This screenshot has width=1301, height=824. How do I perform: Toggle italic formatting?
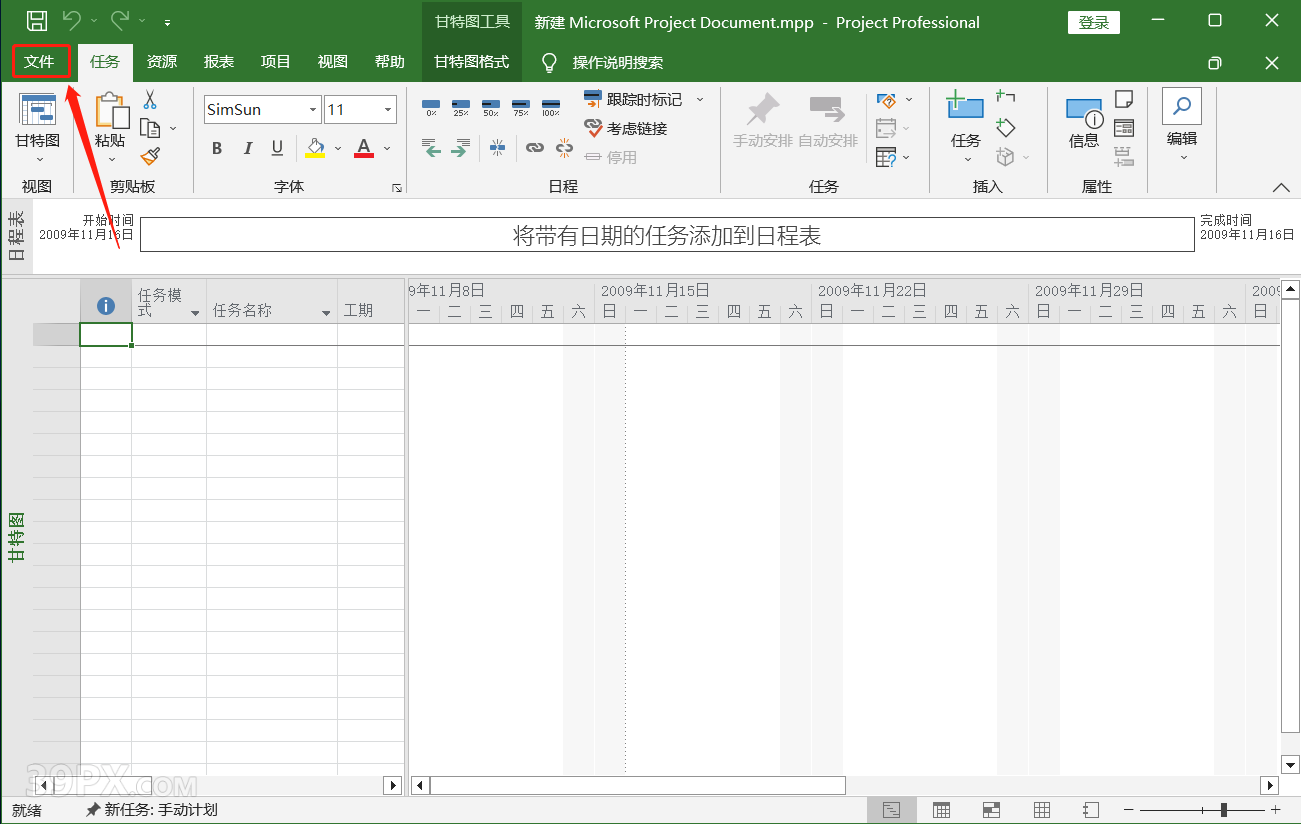point(248,148)
